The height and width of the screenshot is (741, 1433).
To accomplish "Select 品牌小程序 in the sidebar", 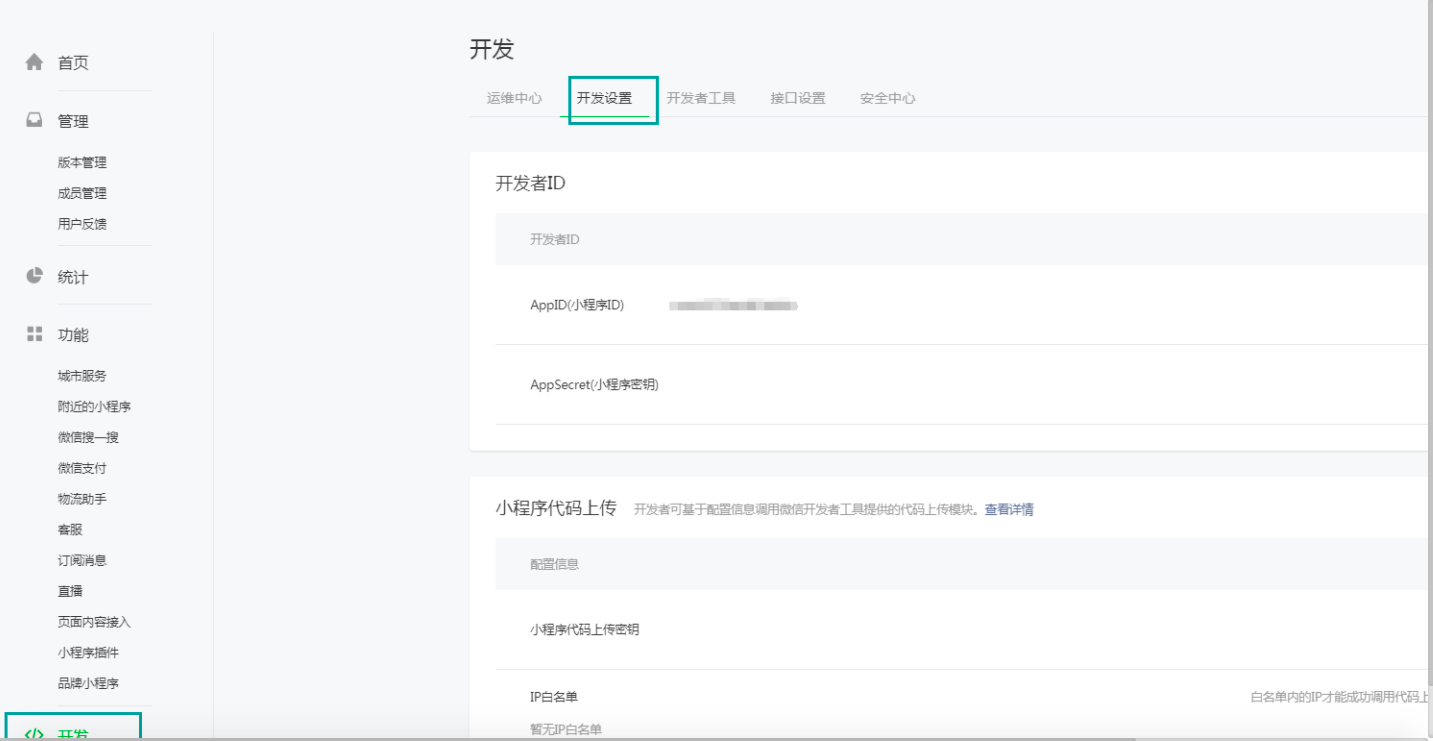I will tap(88, 684).
